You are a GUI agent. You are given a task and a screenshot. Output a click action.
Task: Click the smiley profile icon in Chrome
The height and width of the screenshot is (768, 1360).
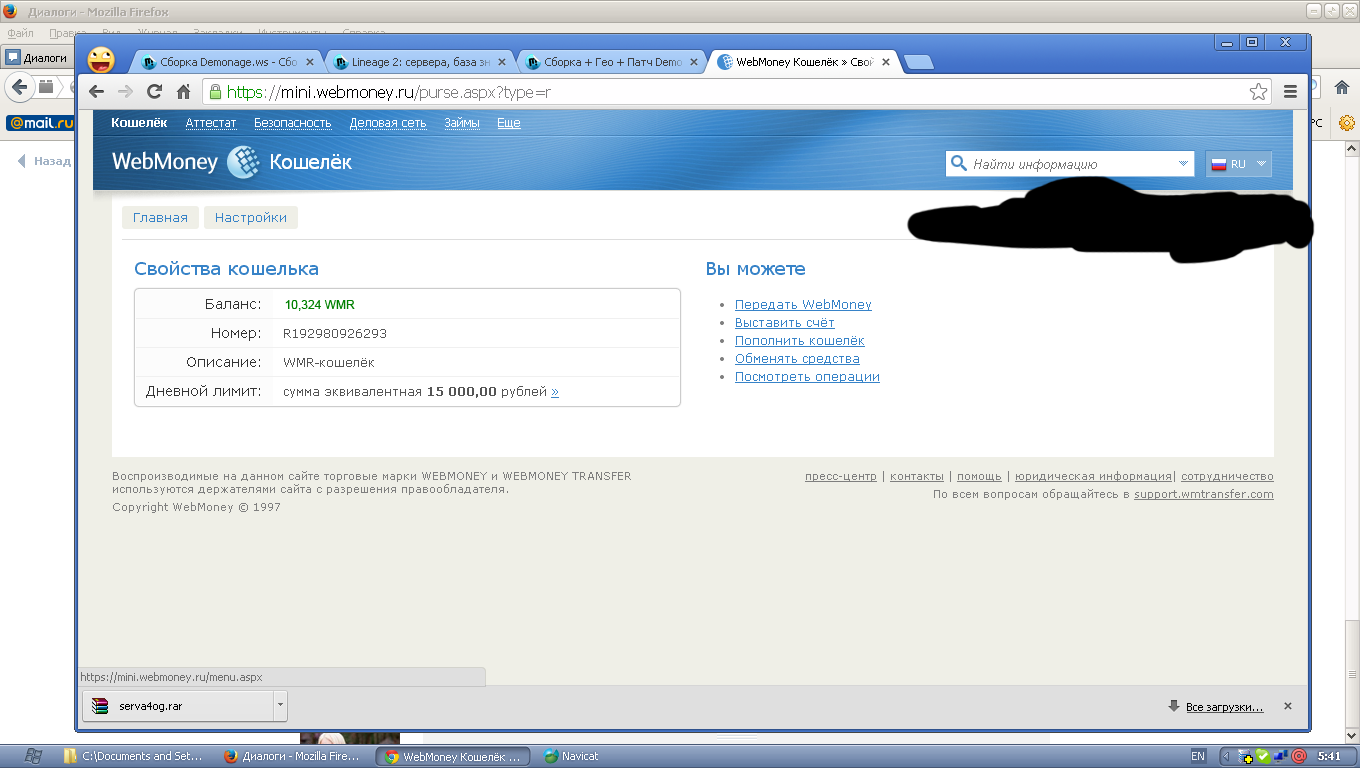pyautogui.click(x=101, y=60)
